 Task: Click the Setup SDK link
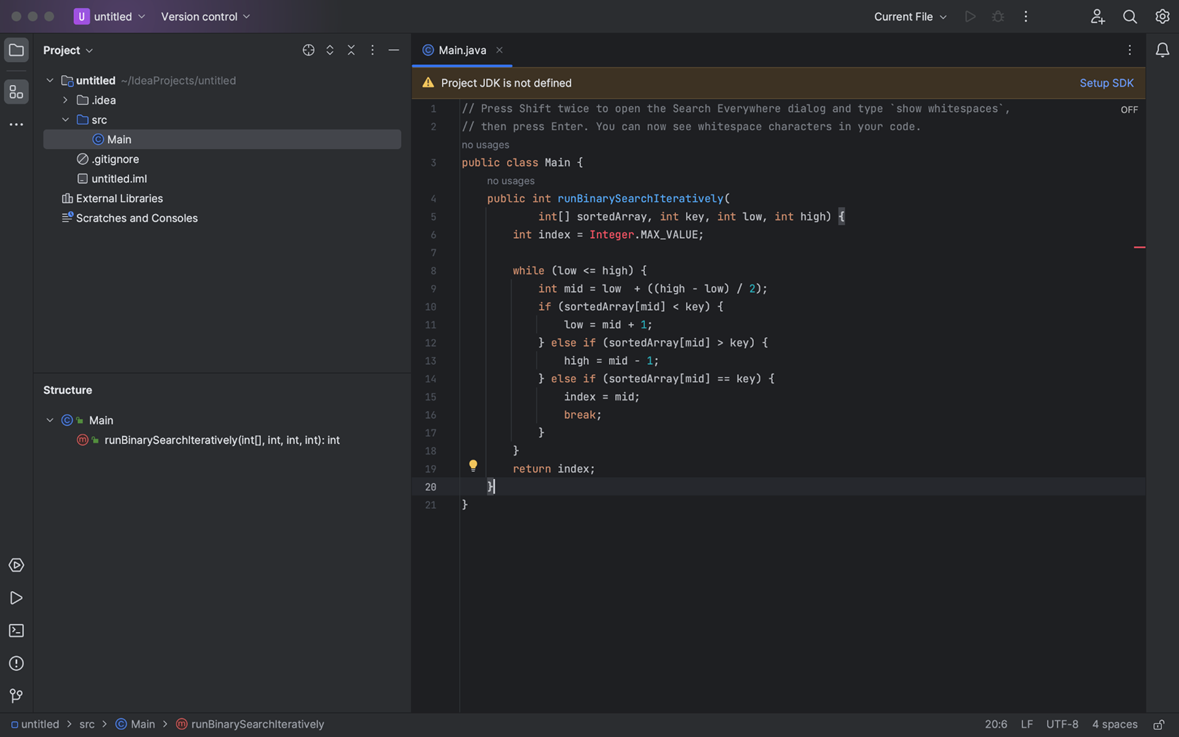pyautogui.click(x=1106, y=83)
